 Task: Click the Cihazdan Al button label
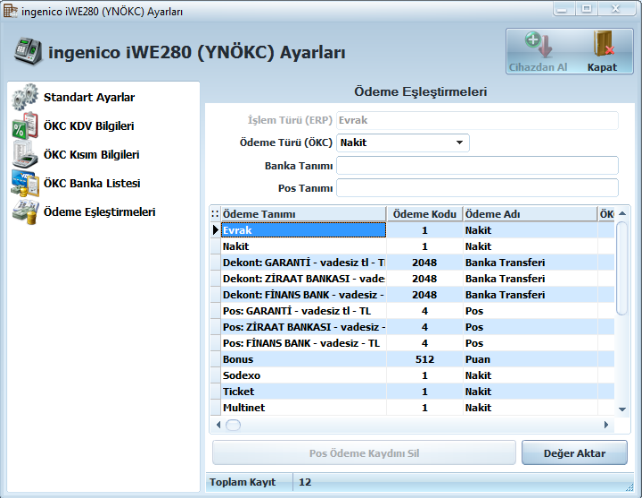point(538,67)
